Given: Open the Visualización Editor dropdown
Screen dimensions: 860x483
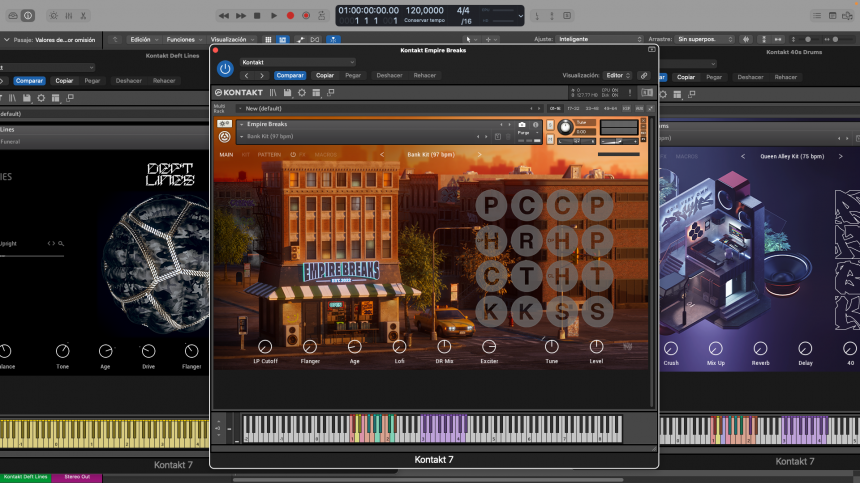Looking at the screenshot, I should click(x=617, y=76).
